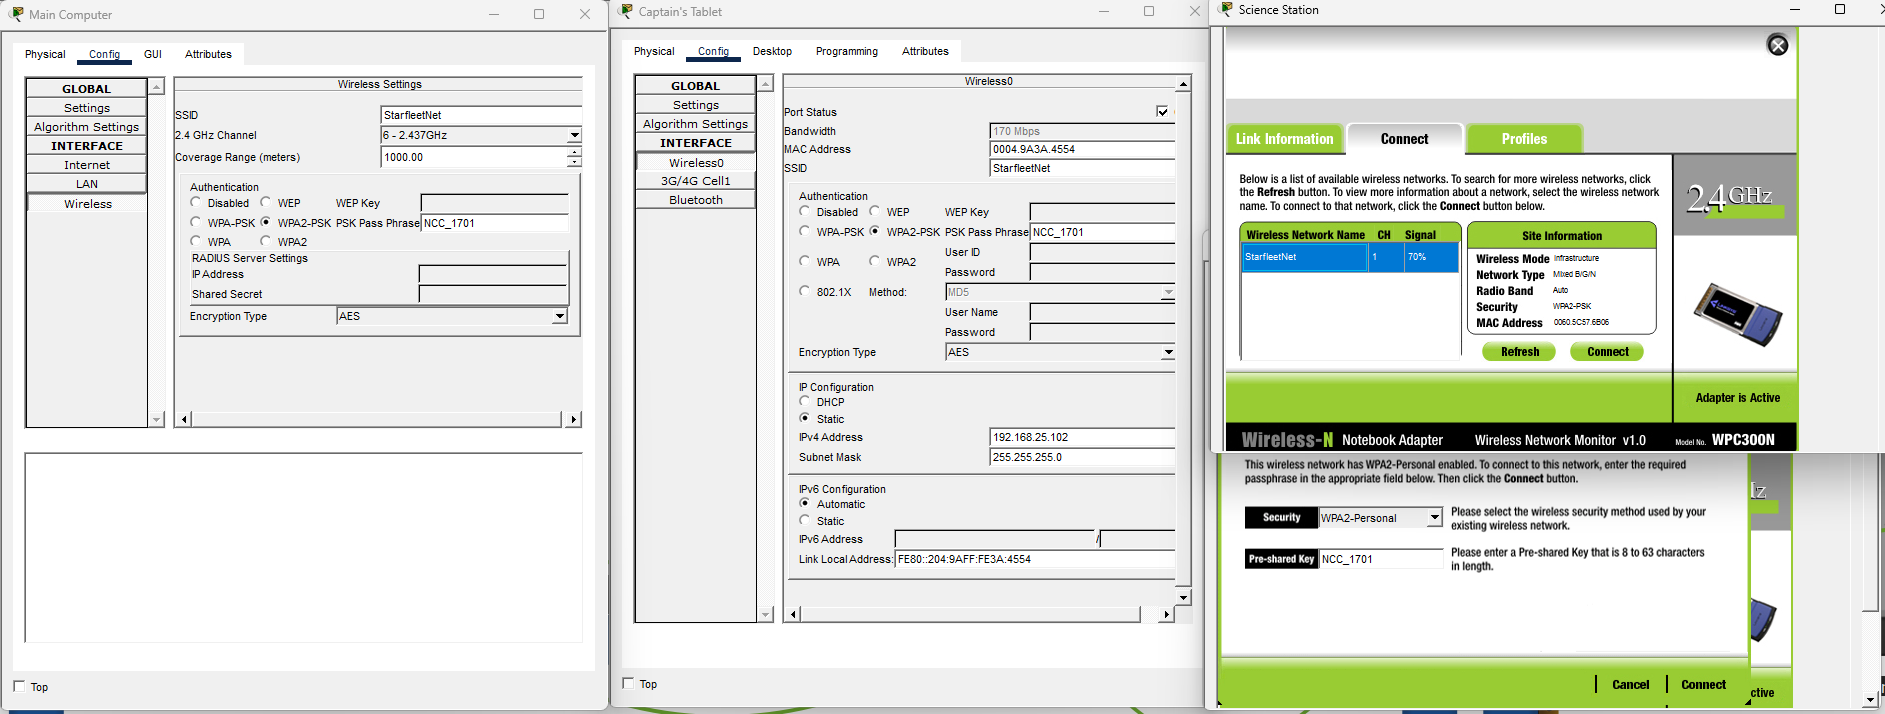Select DHCP in Tablet IP Configuration
The height and width of the screenshot is (714, 1885).
coord(805,401)
